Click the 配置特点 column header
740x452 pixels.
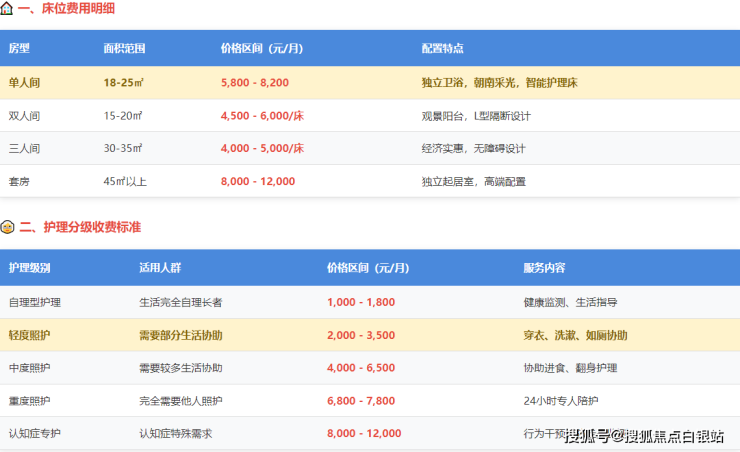[x=442, y=48]
